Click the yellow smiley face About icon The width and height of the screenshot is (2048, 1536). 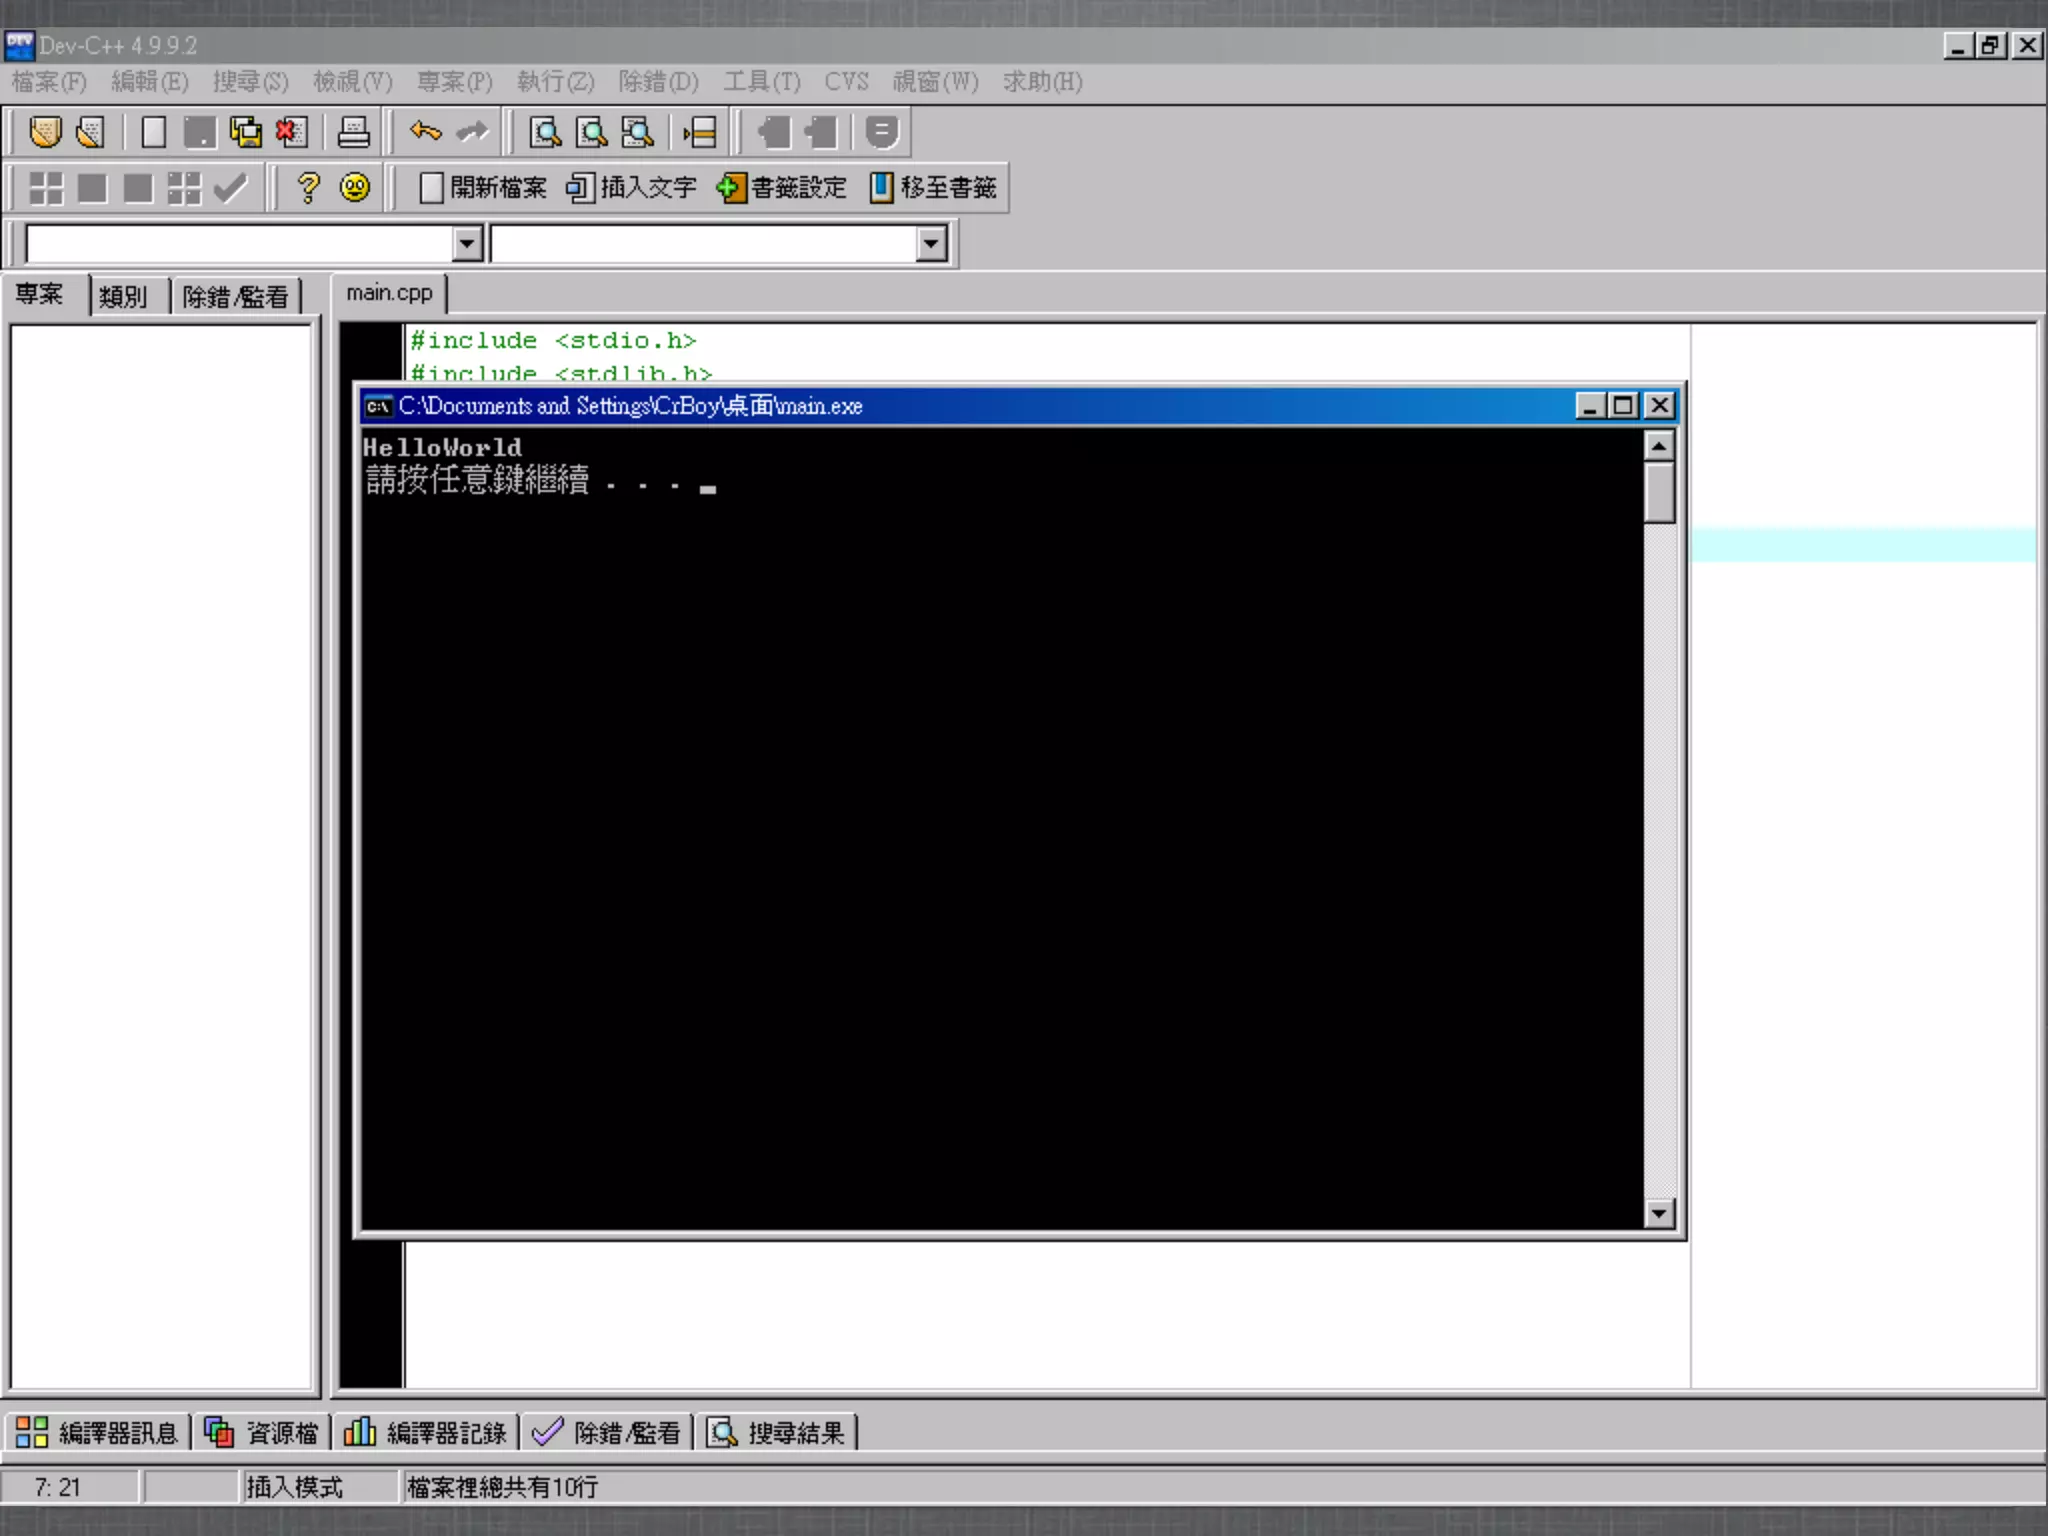click(355, 187)
